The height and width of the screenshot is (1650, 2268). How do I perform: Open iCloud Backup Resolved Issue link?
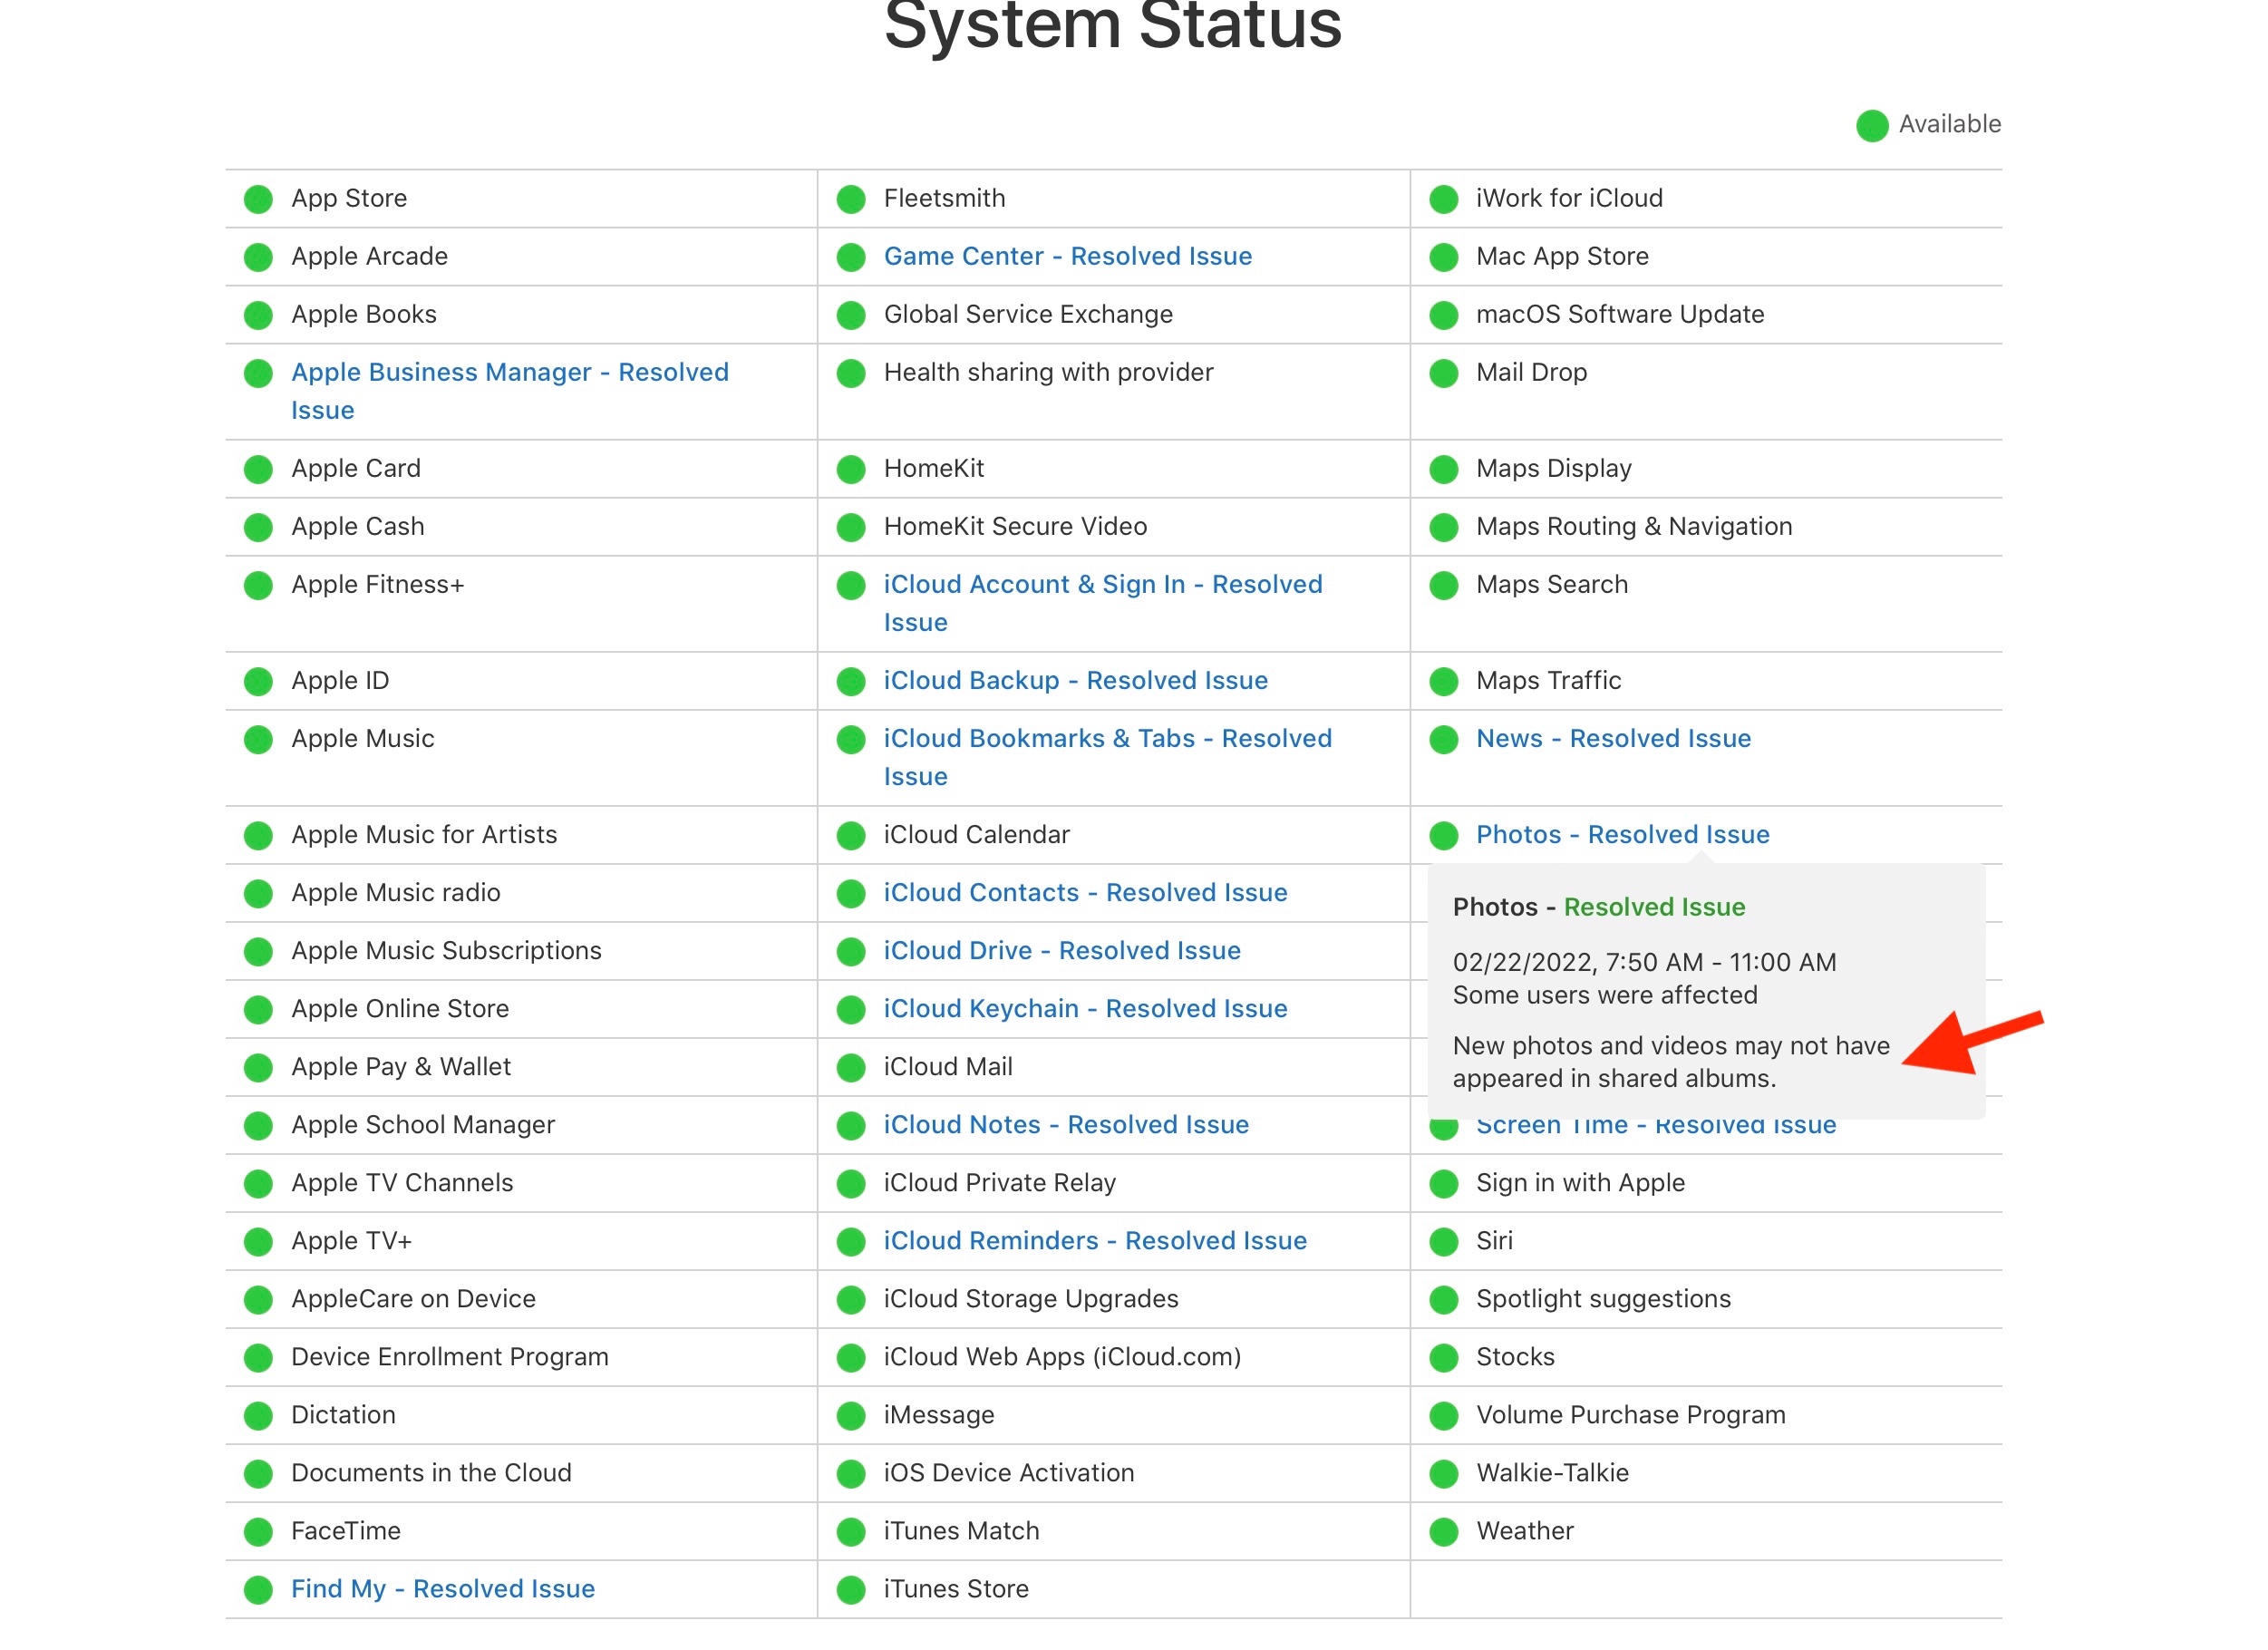point(1075,681)
